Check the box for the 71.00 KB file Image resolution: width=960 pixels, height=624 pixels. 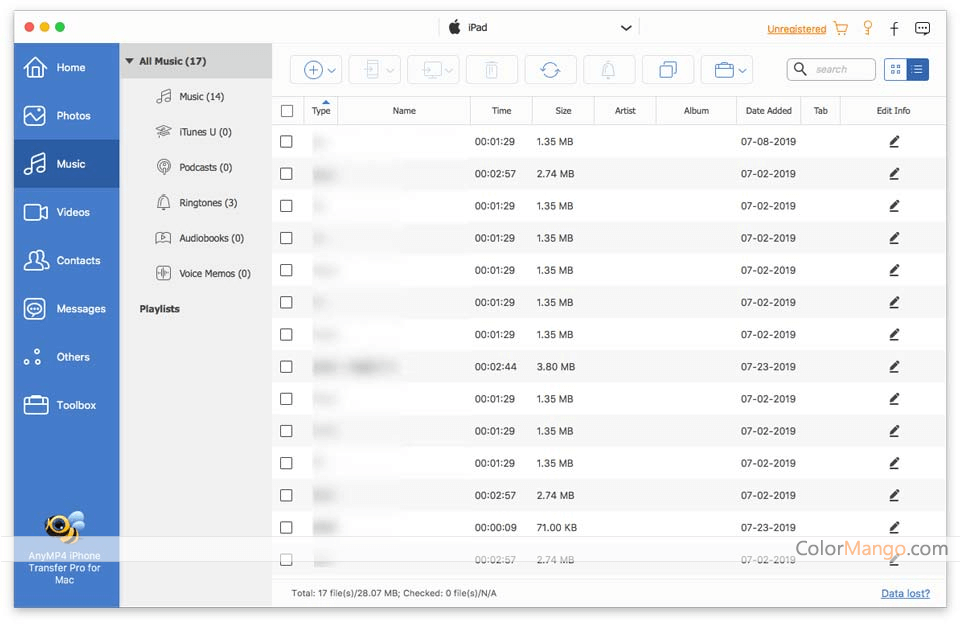287,527
